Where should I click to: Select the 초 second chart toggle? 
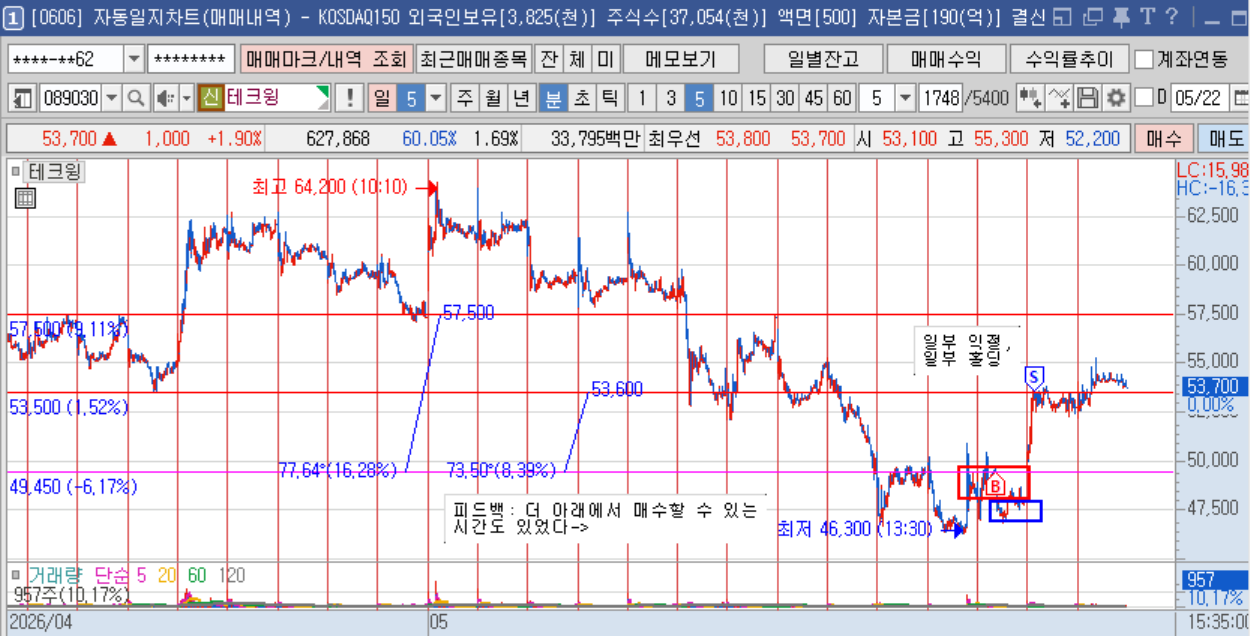point(581,98)
